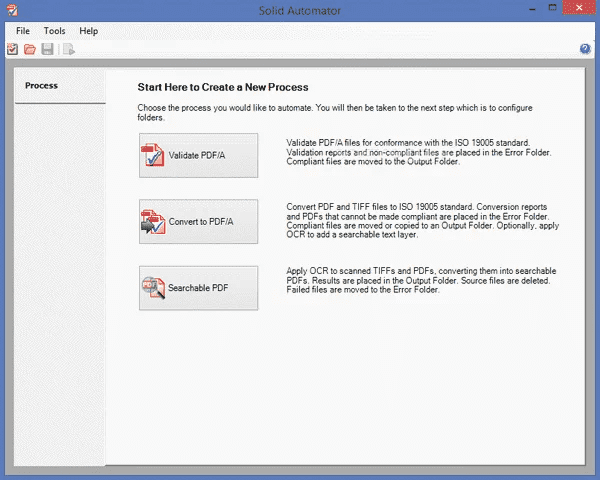Open the blue Help question mark icon
This screenshot has height=480, width=600.
[585, 49]
